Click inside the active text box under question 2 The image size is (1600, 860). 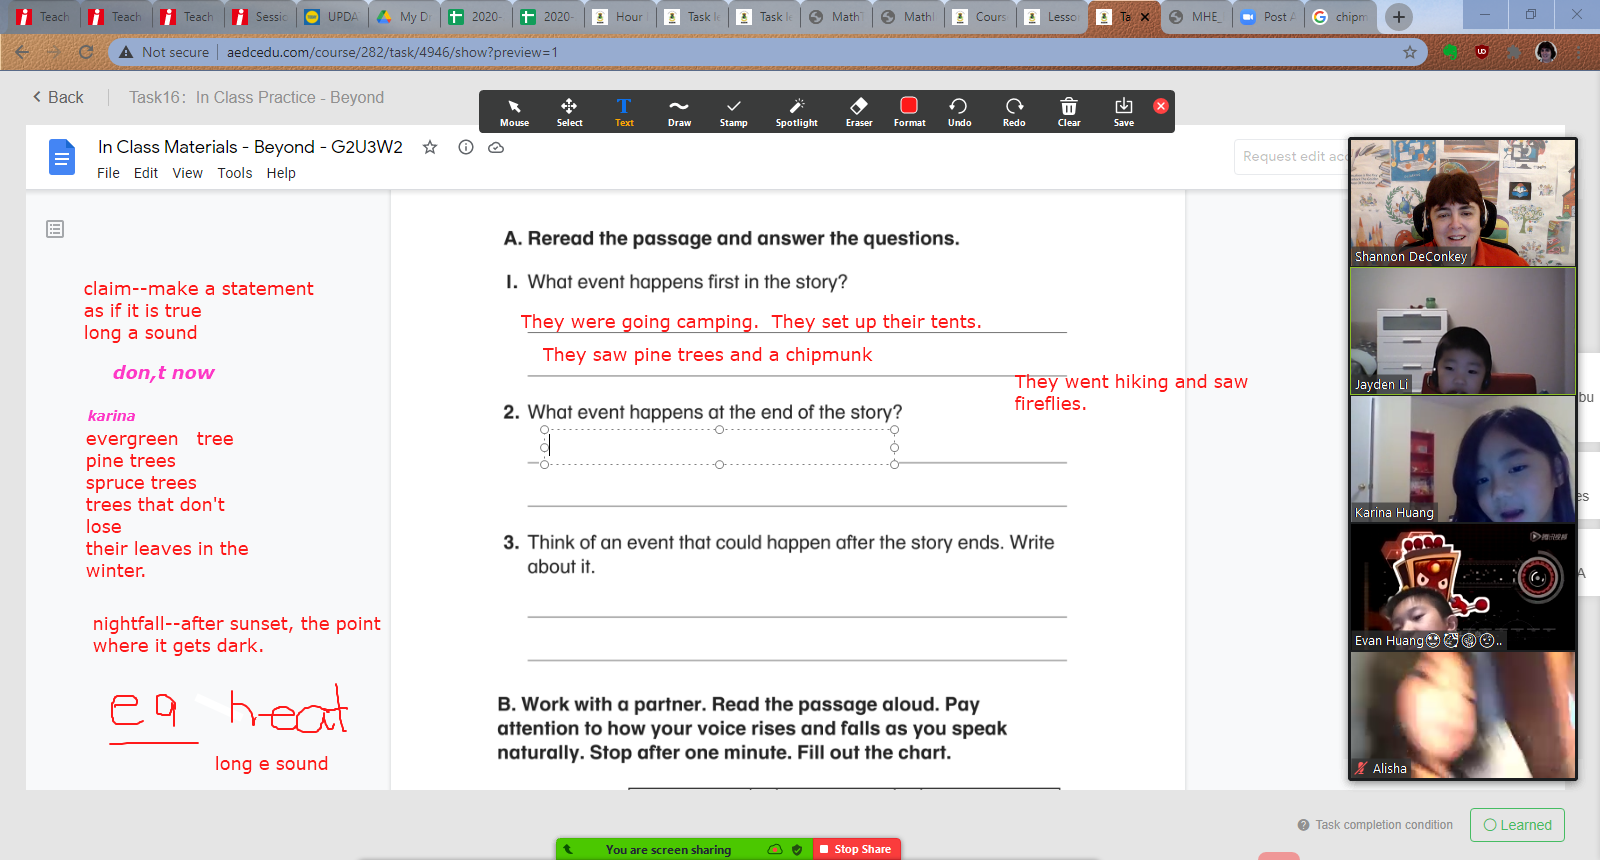[719, 447]
